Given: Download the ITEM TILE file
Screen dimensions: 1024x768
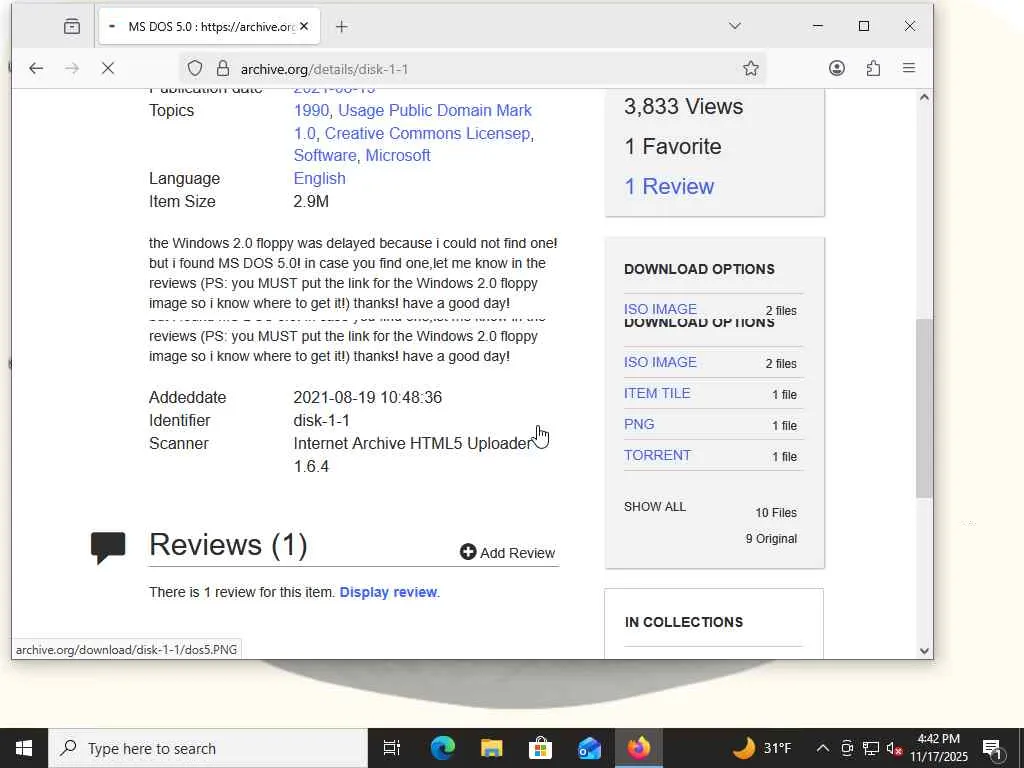Looking at the screenshot, I should [656, 393].
